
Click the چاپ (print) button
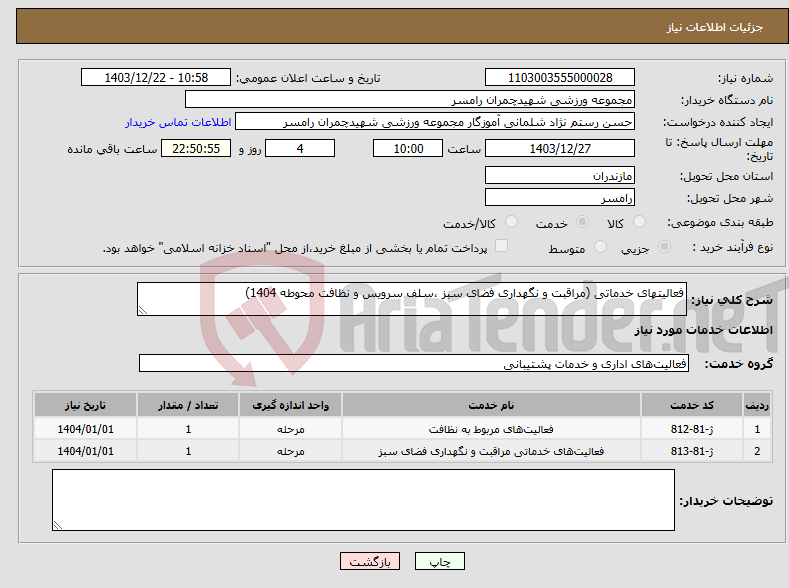pos(439,561)
